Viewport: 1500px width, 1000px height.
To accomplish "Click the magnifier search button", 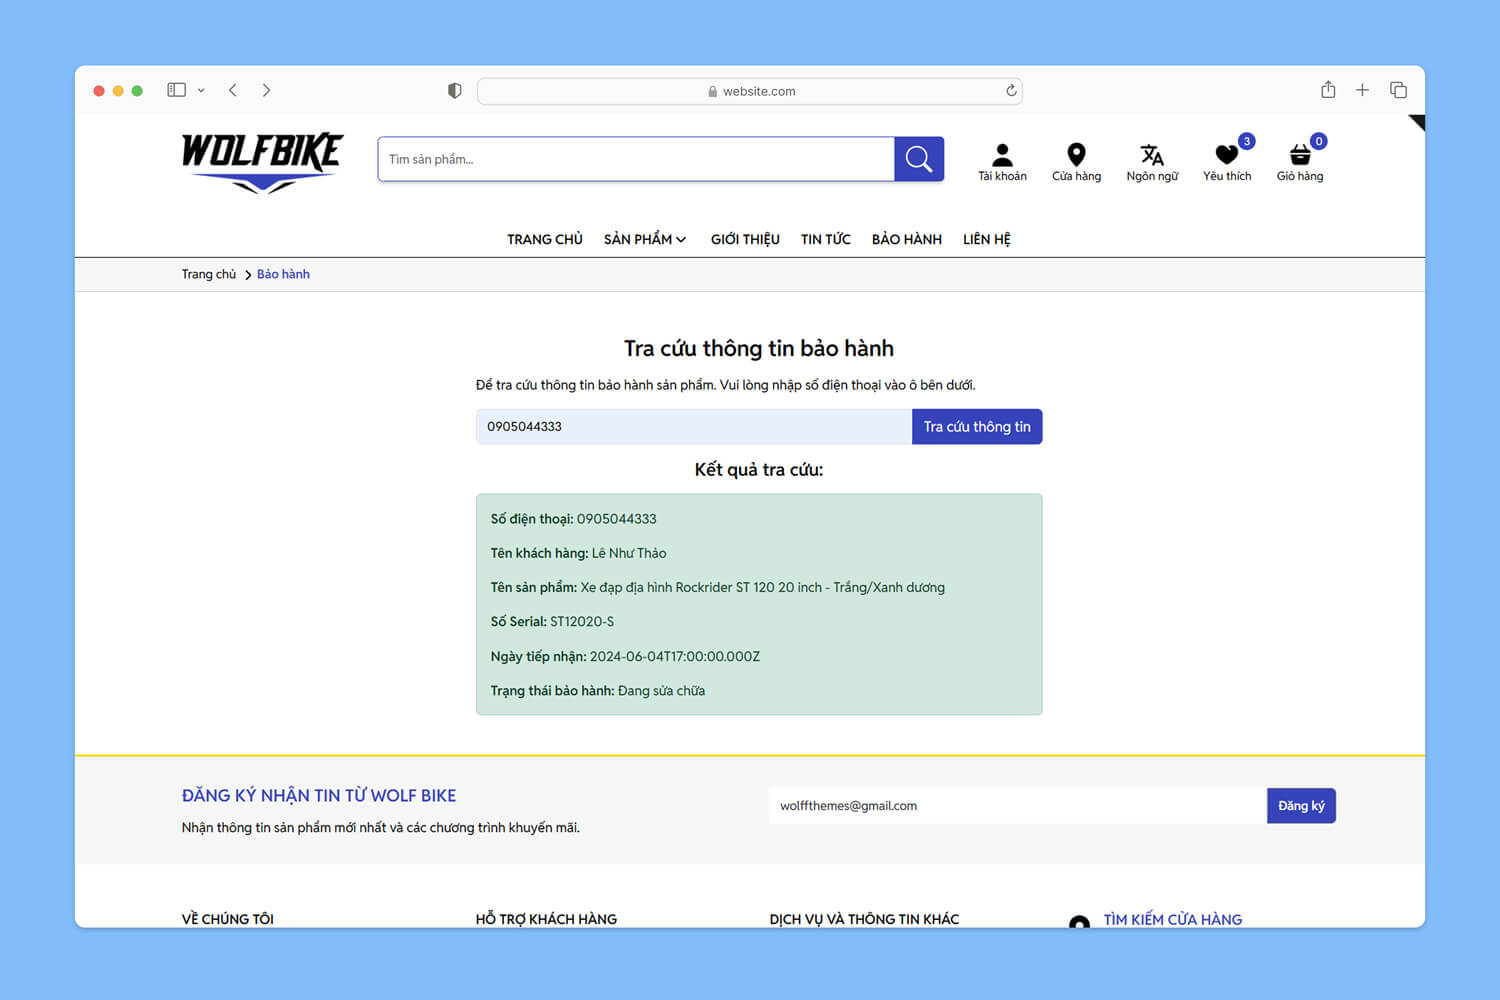I will click(x=918, y=159).
